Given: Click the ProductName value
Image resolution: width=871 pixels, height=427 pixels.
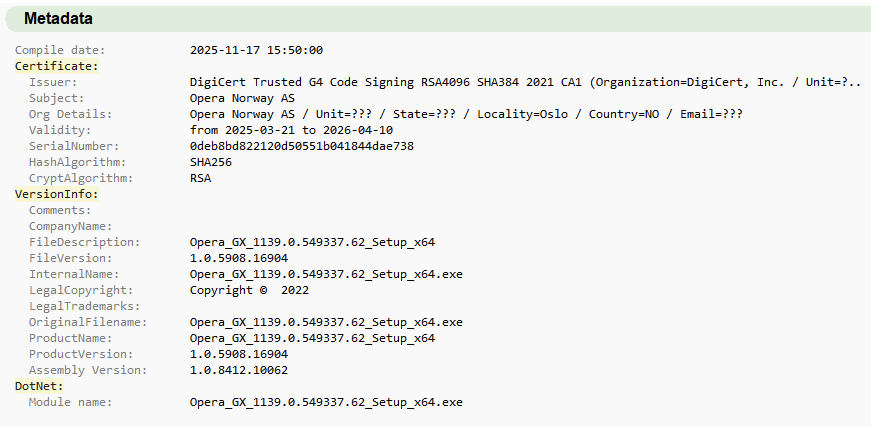Looking at the screenshot, I should coord(312,338).
